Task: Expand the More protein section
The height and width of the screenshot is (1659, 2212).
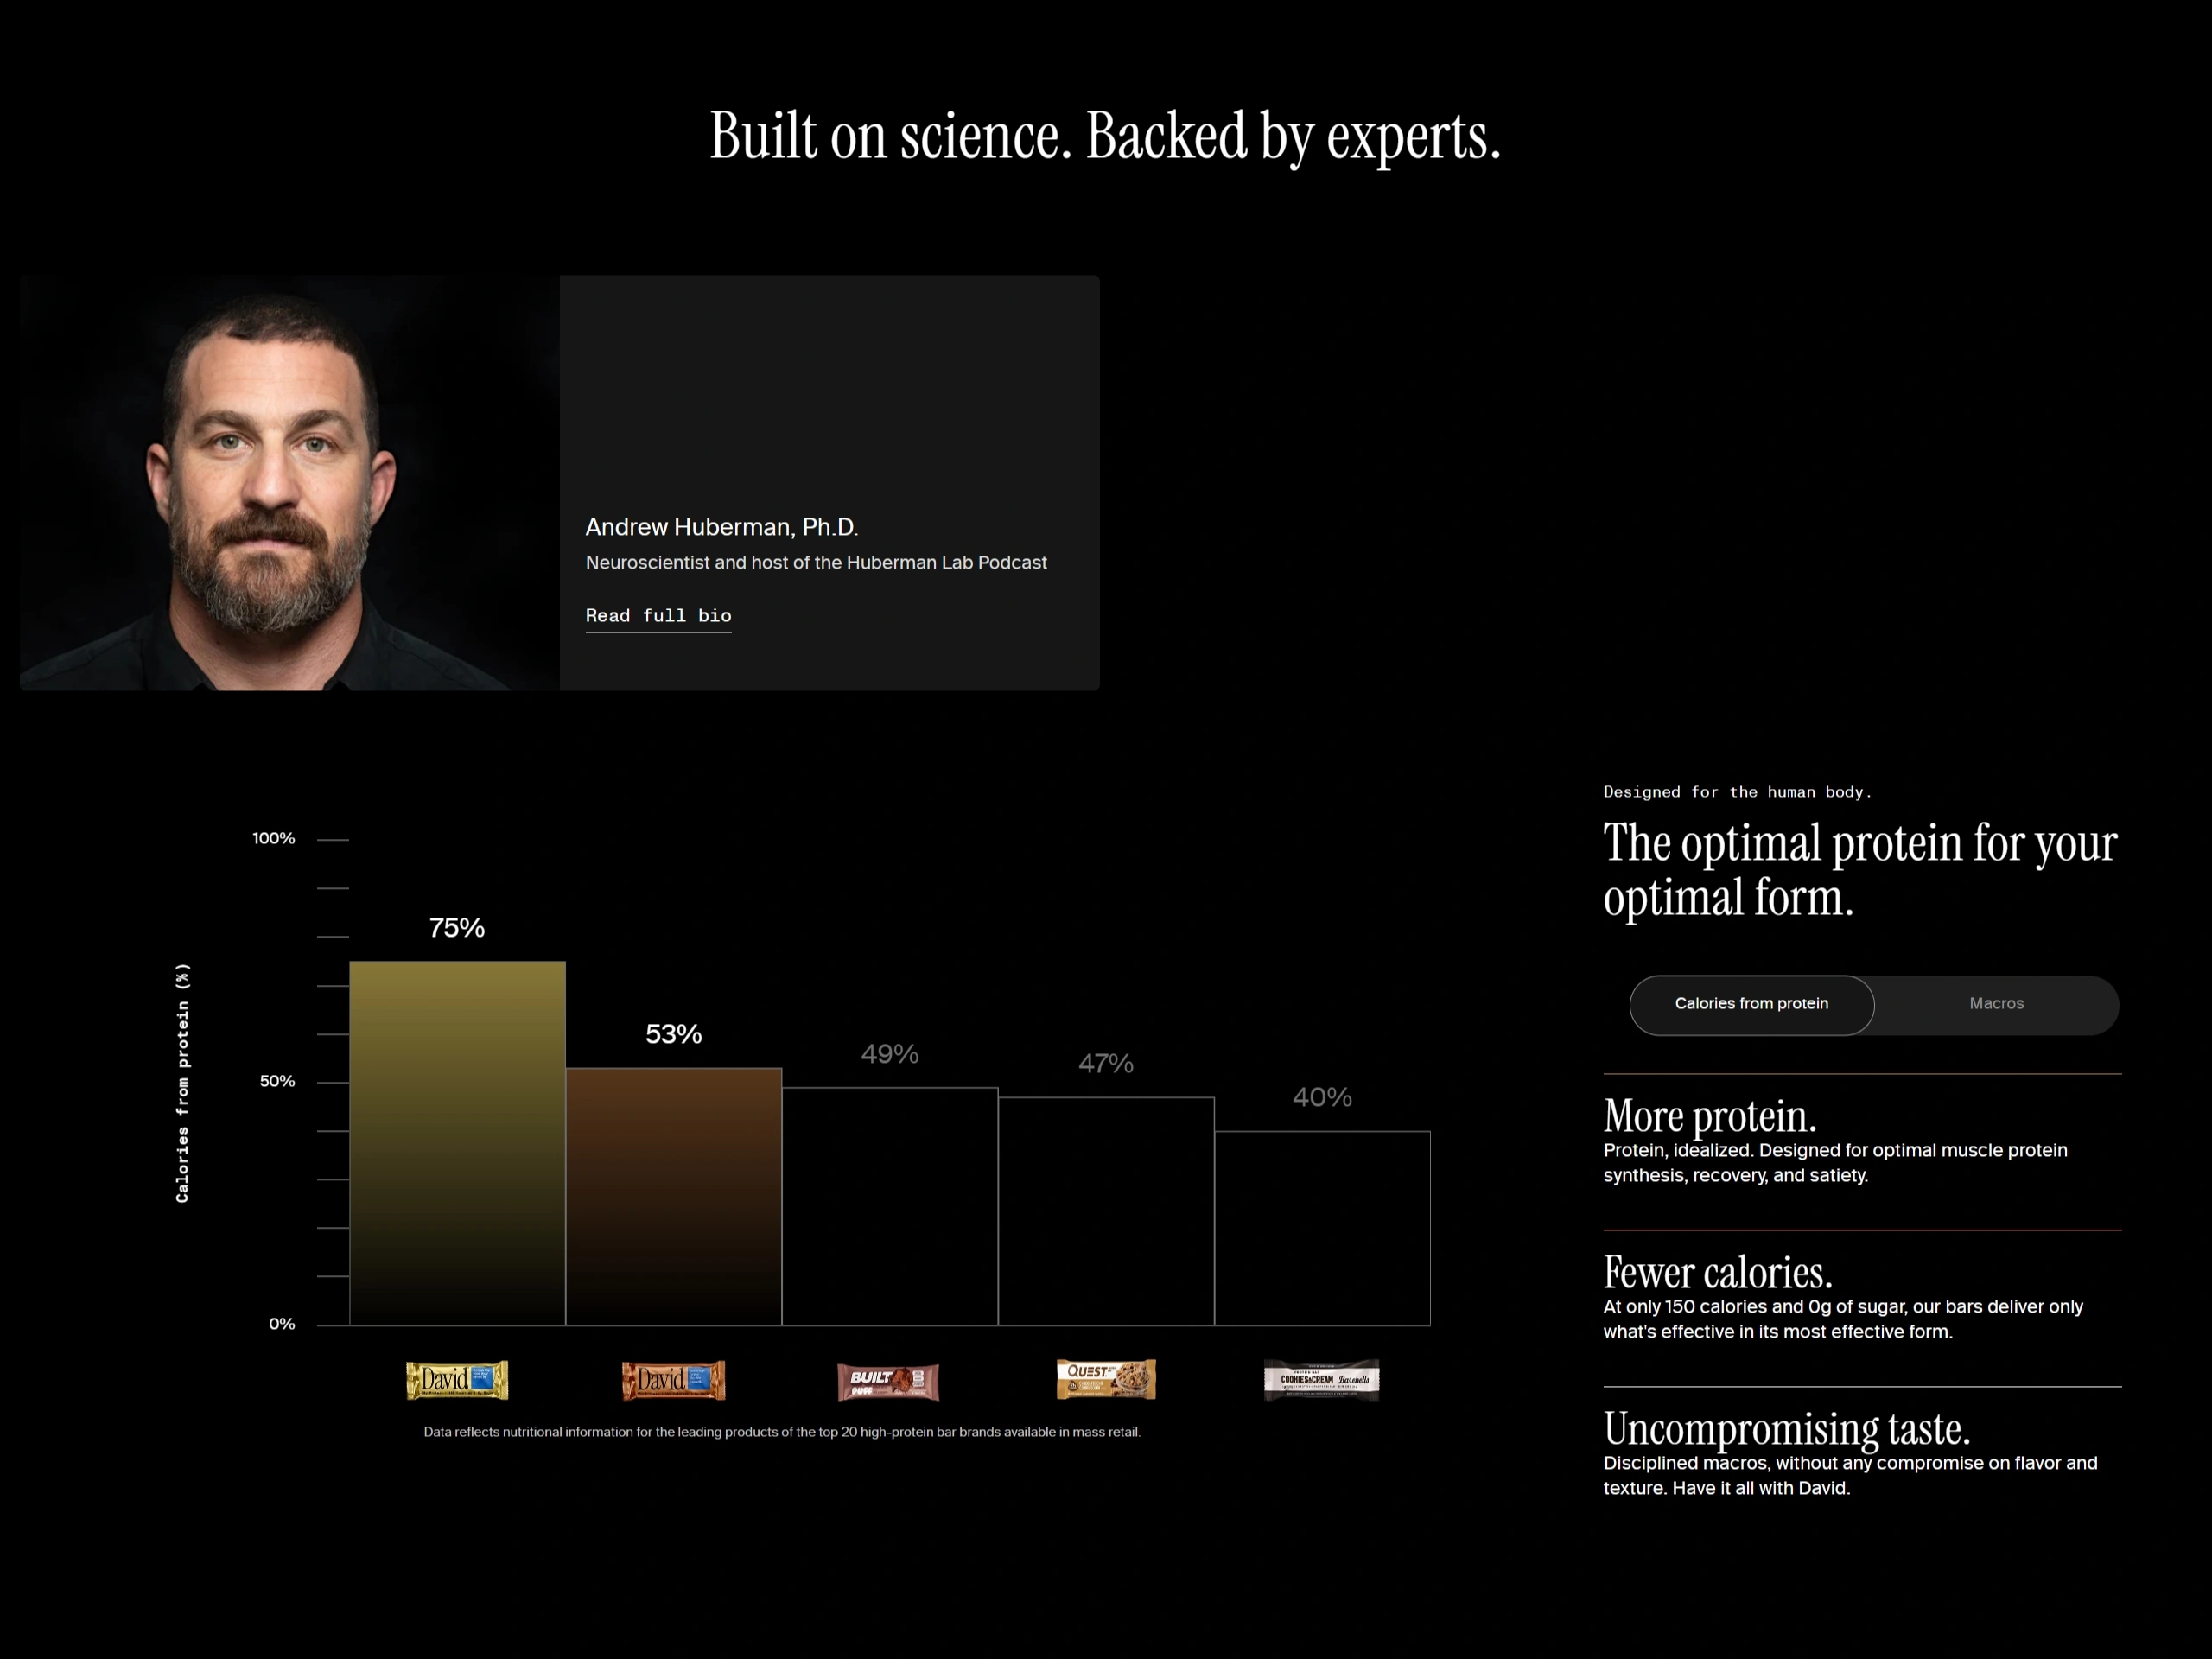Action: 1709,1116
